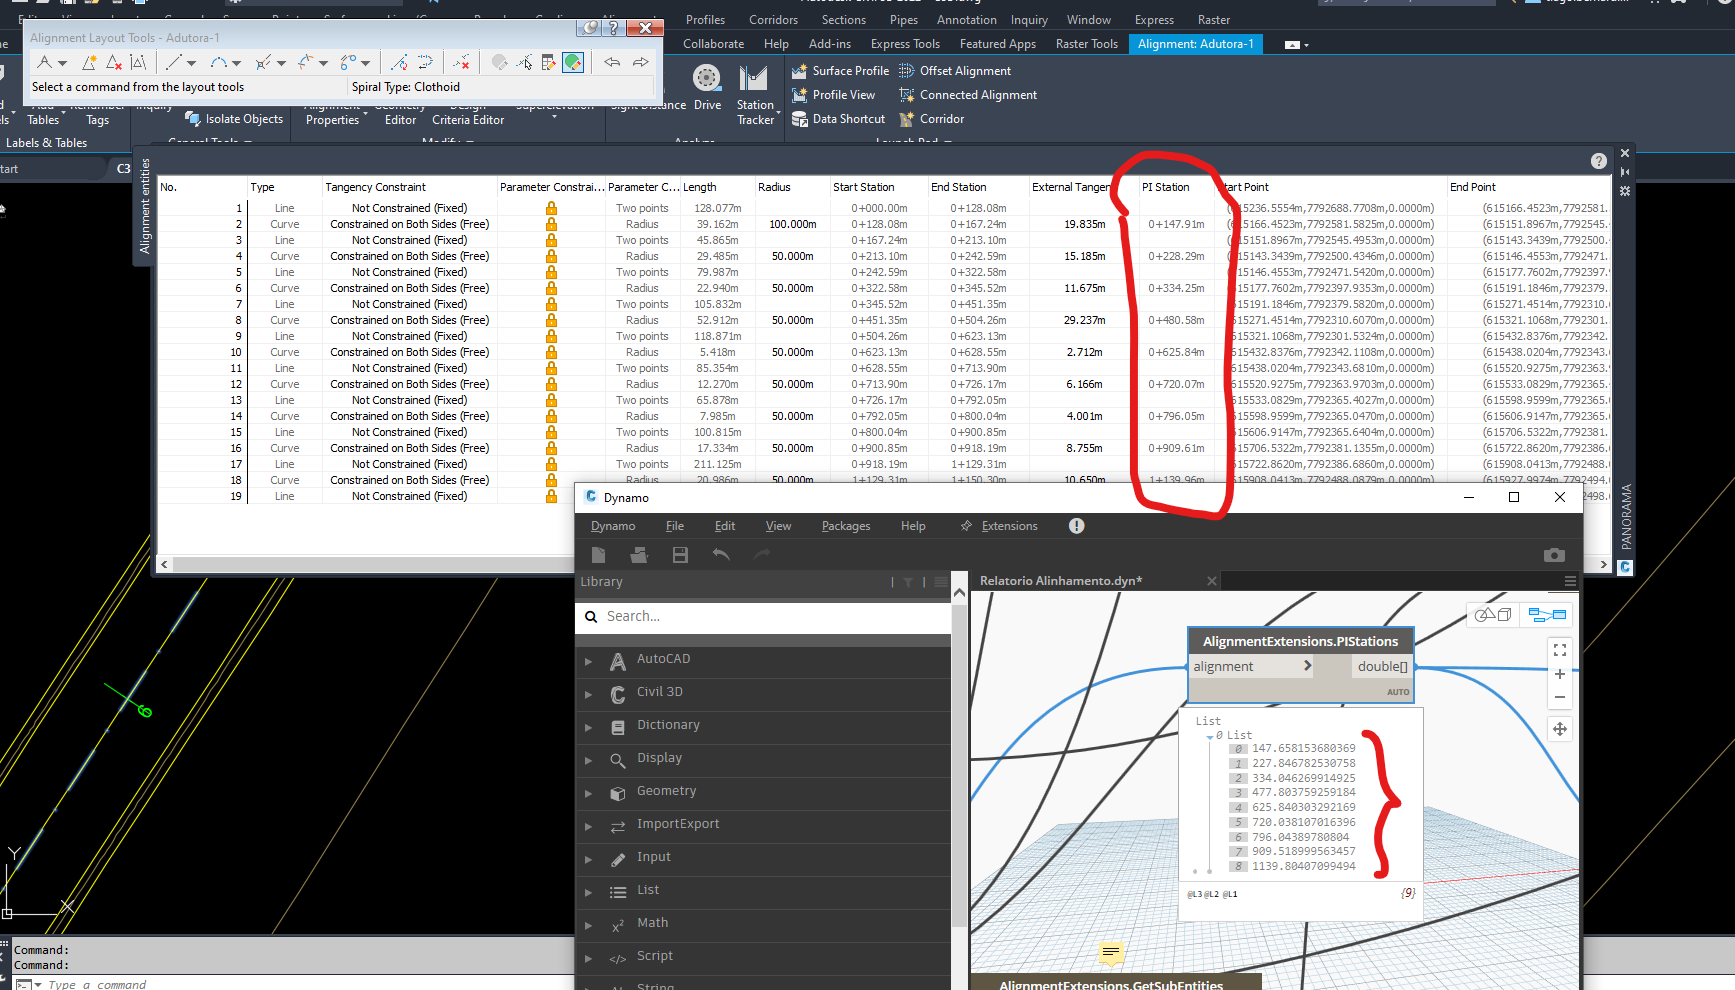Pin the Alignment Layout Tools toolbar
1735x990 pixels.
point(591,28)
